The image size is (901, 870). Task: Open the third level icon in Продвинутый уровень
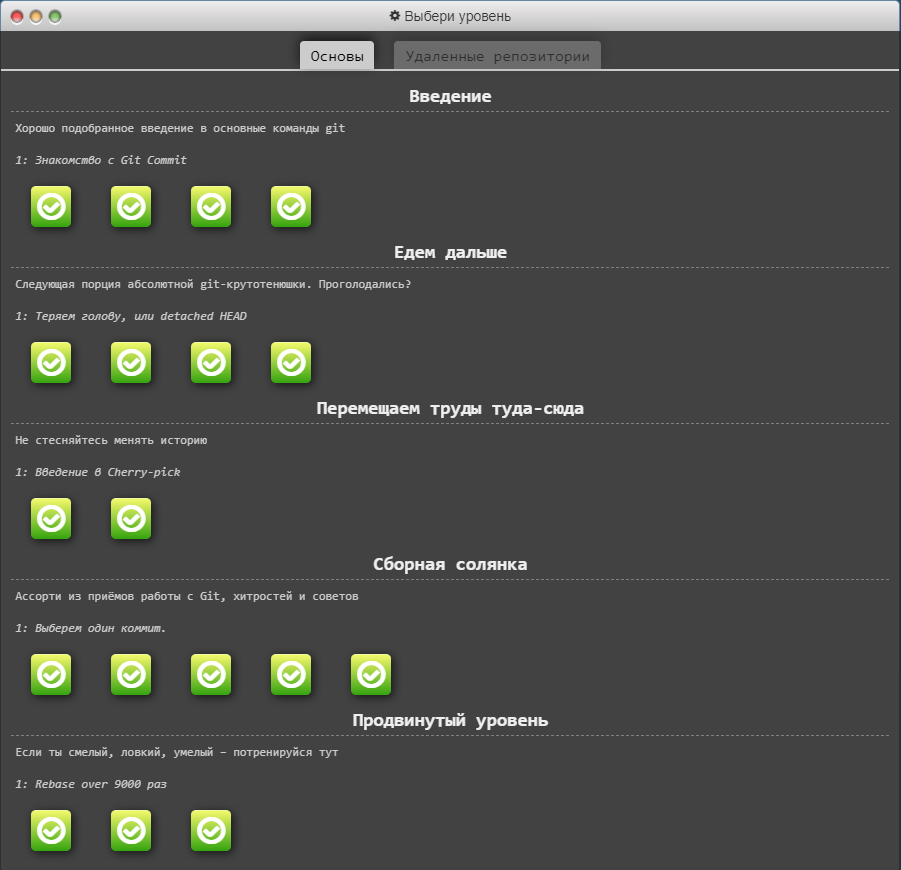pos(211,831)
